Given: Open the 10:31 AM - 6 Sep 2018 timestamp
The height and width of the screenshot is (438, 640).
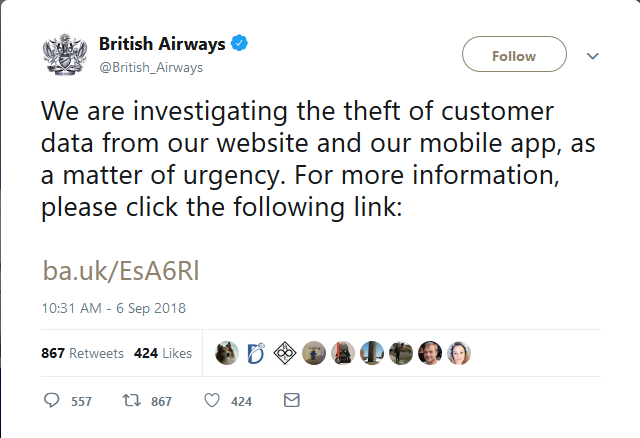Looking at the screenshot, I should point(114,307).
